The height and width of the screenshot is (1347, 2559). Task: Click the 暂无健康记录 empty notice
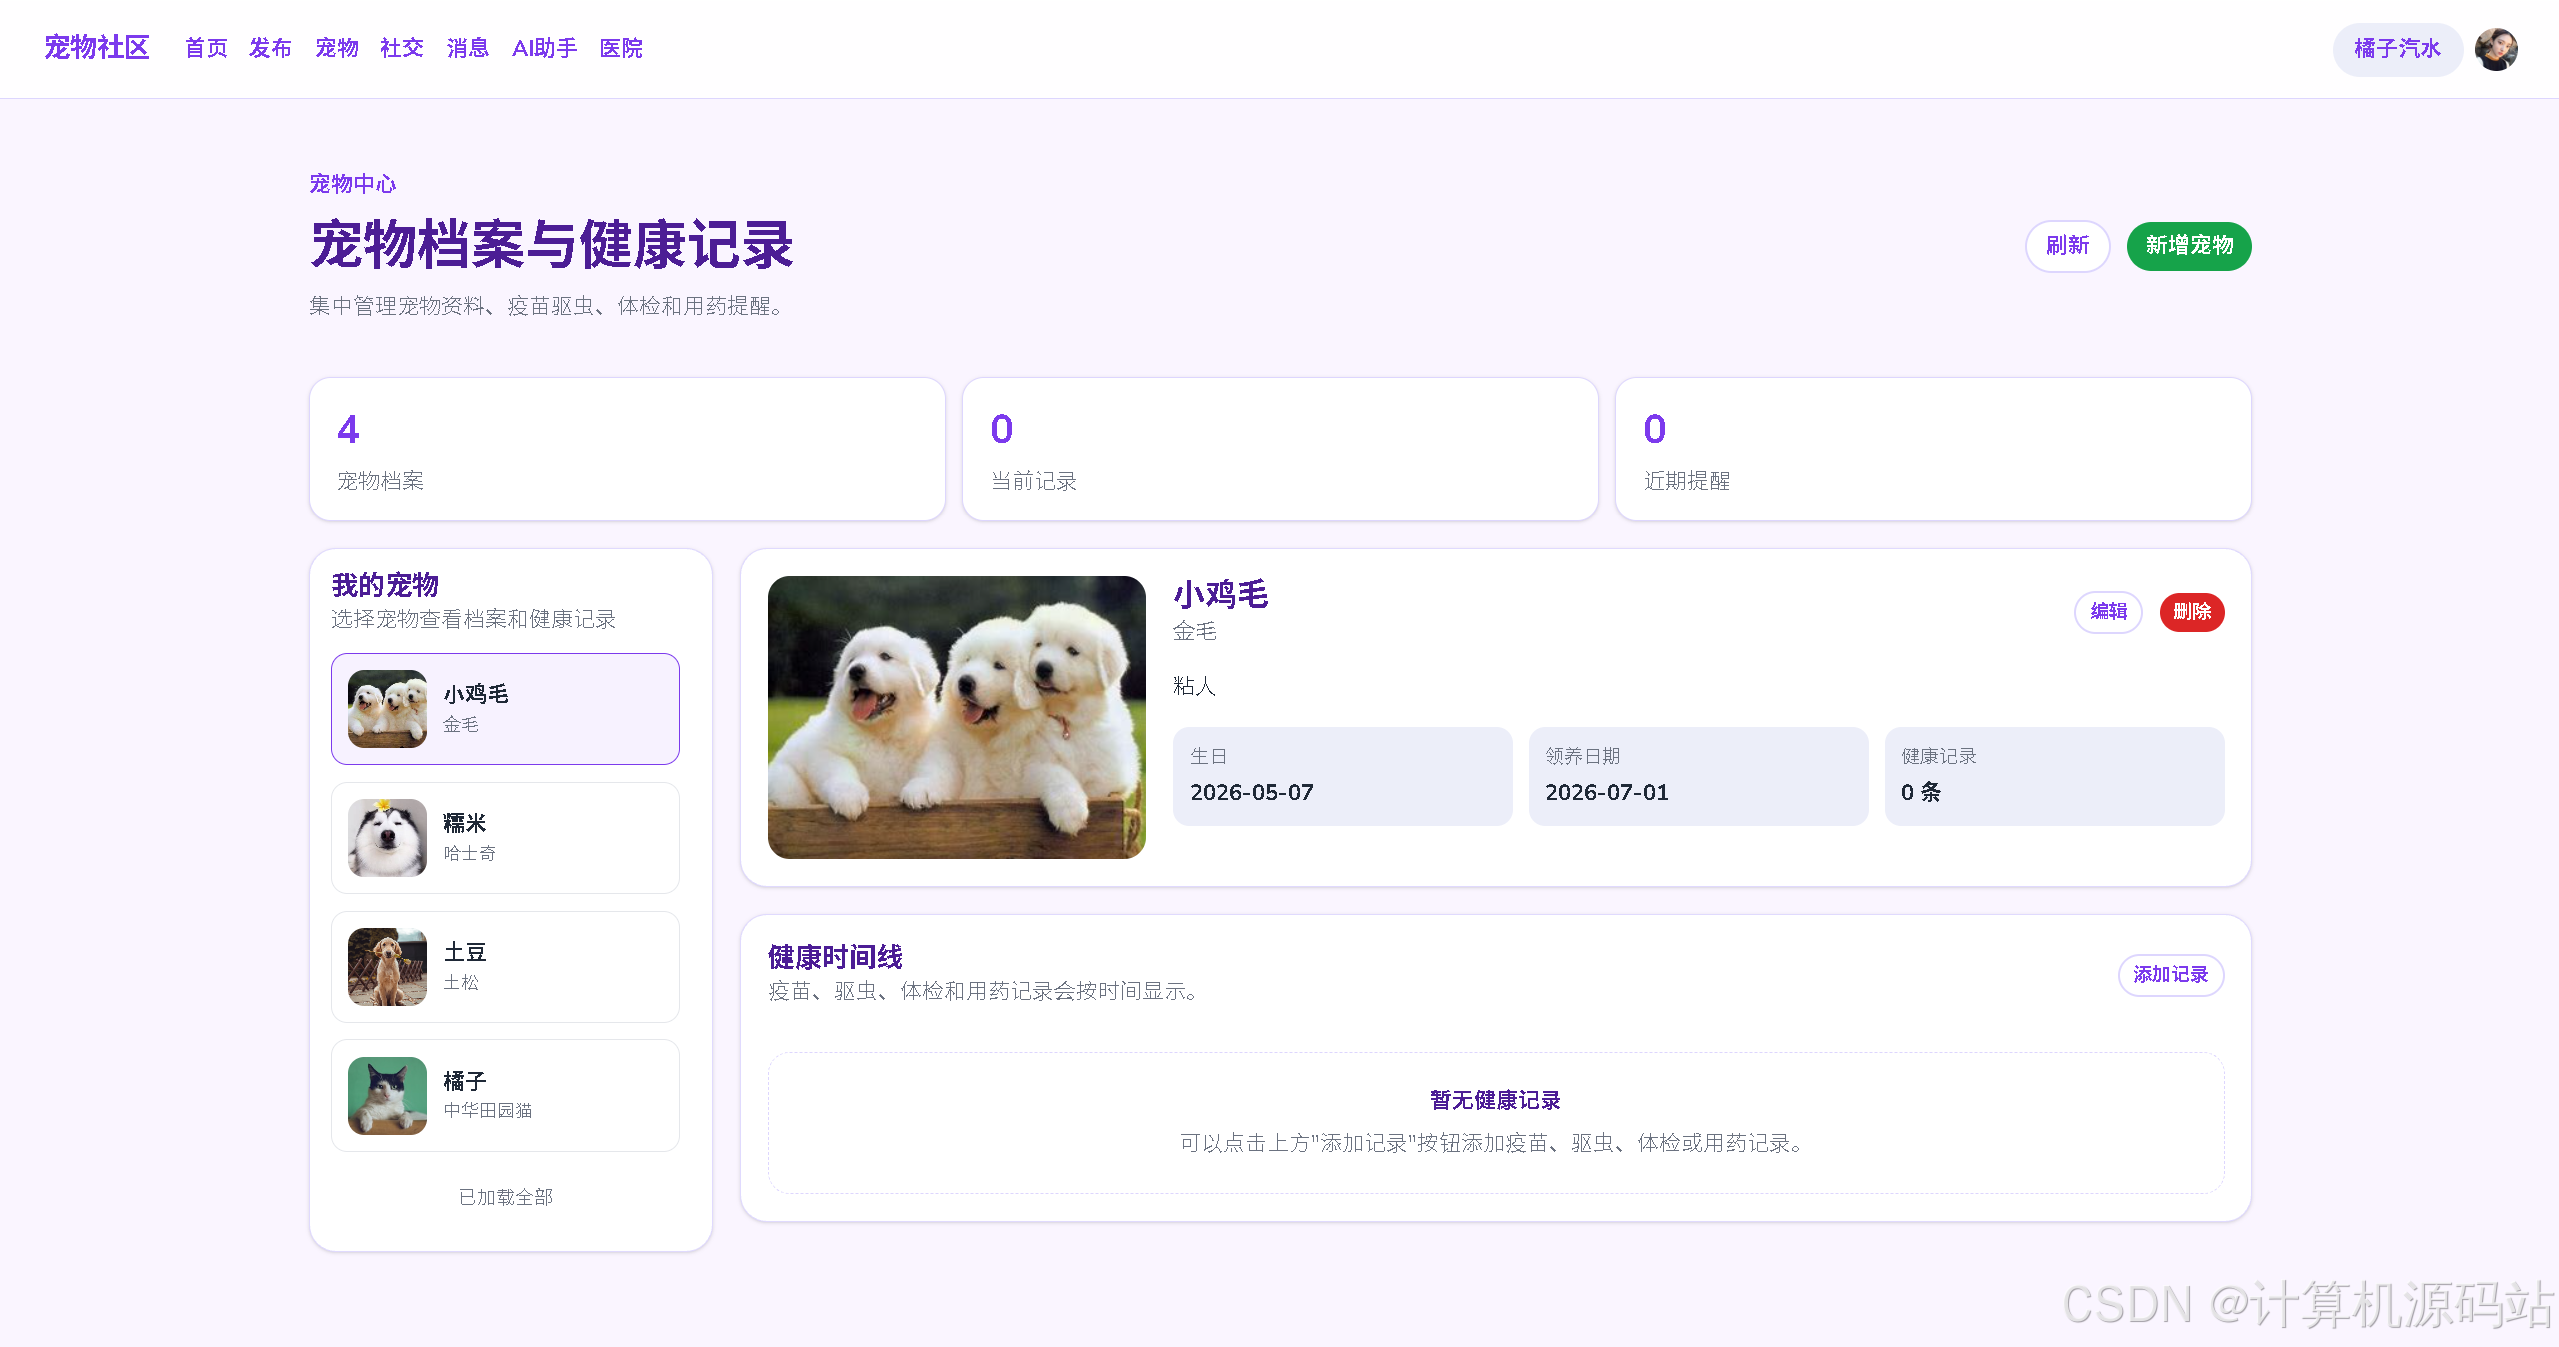1496,1122
